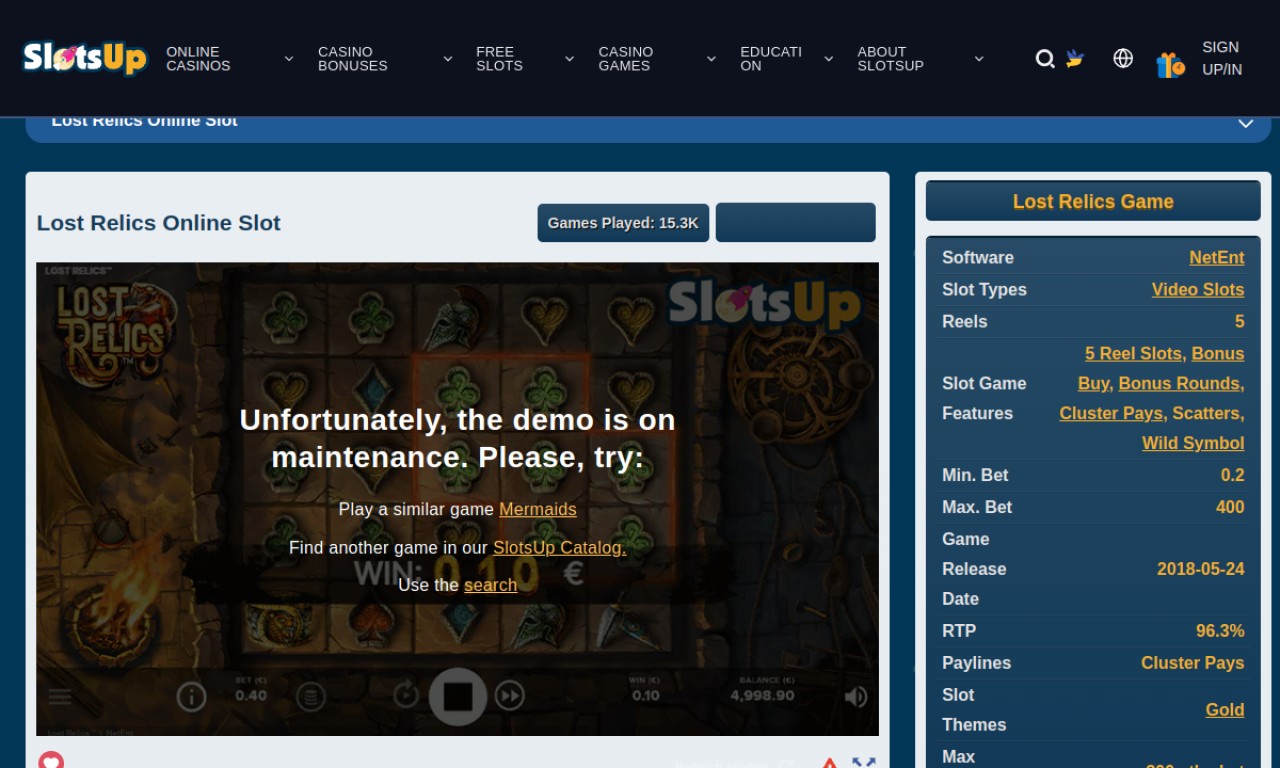Click the search link in maintenance message

tap(490, 585)
